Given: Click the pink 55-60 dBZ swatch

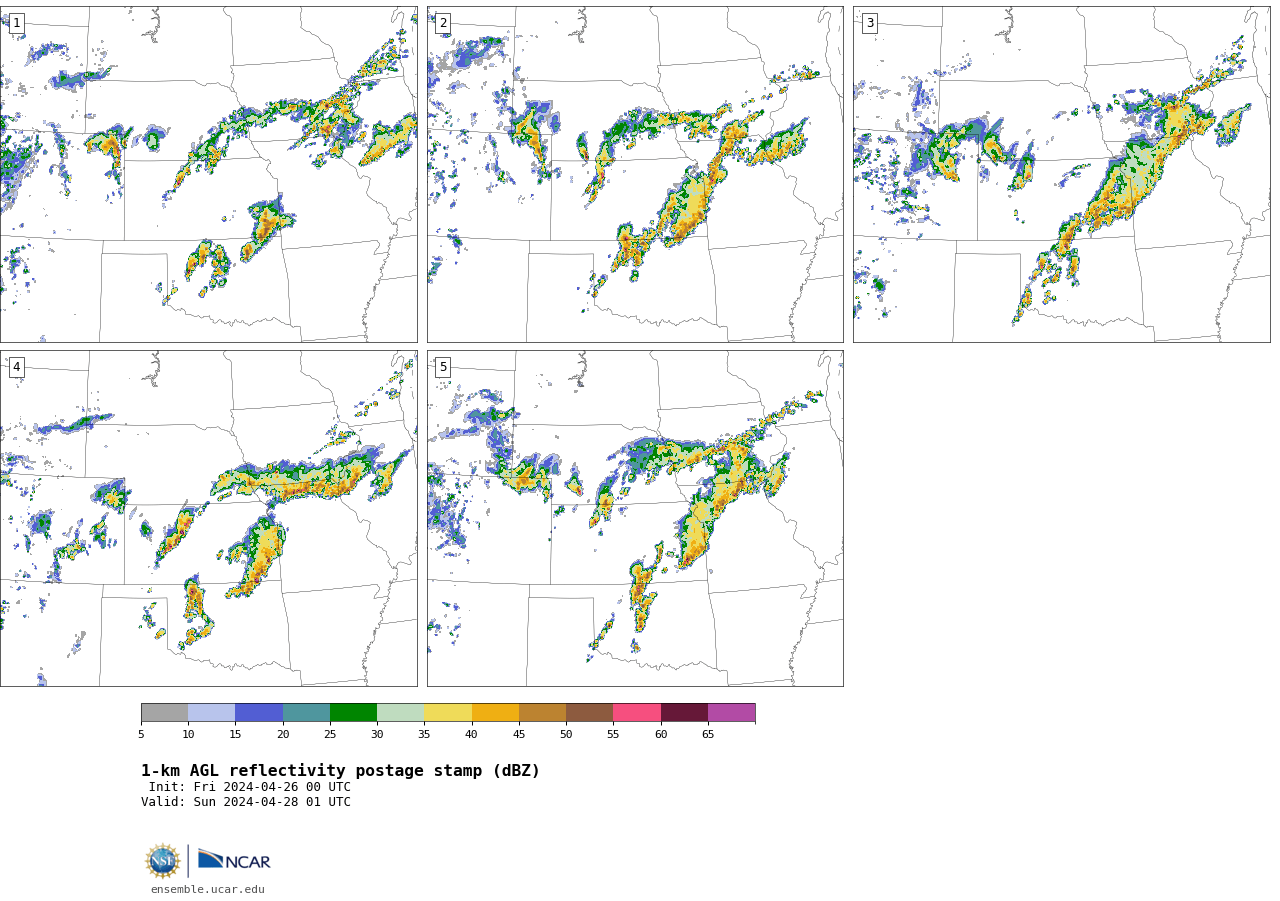Looking at the screenshot, I should (x=637, y=712).
